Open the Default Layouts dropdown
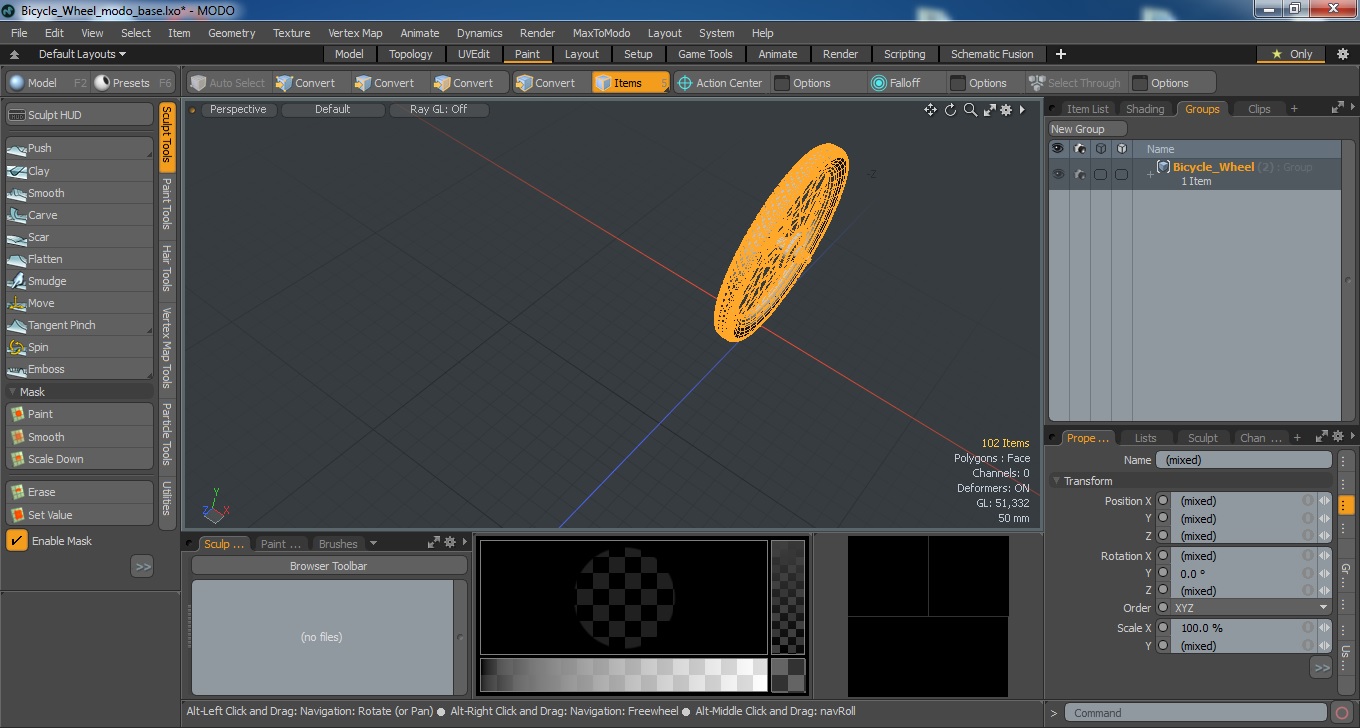1360x728 pixels. tap(82, 54)
